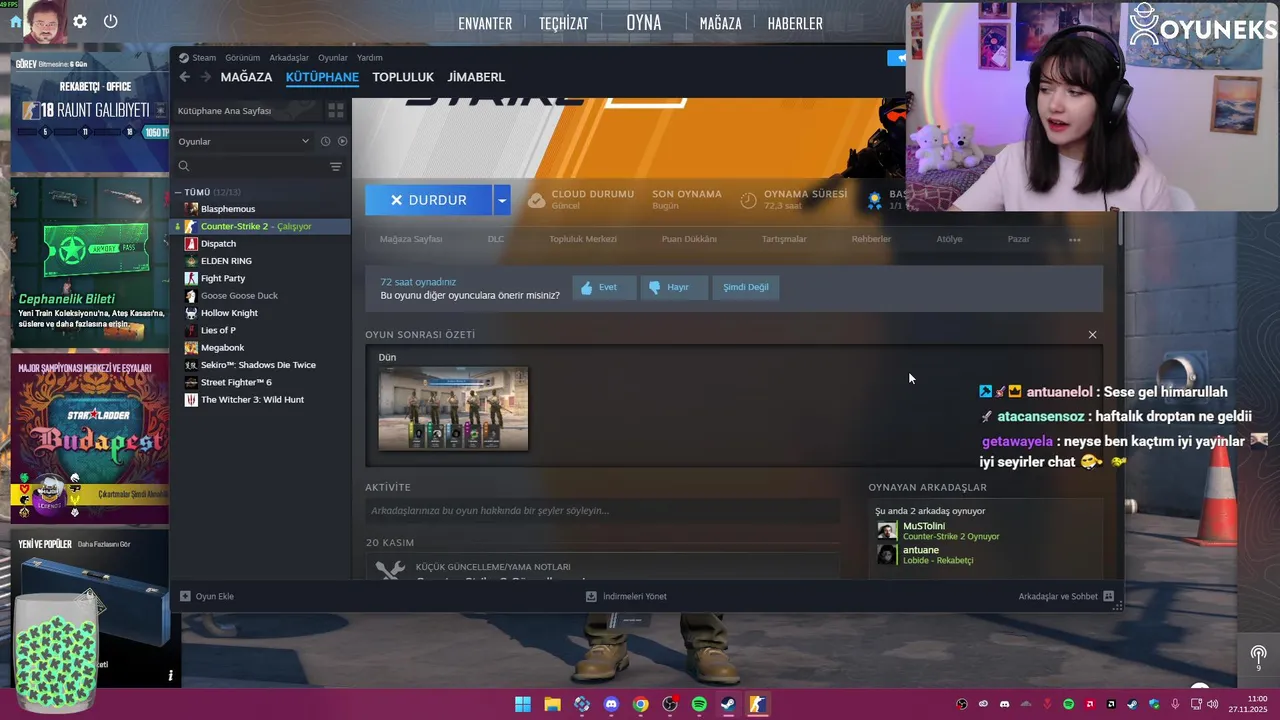Open the Görünüm menu
1280x720 pixels.
pos(242,57)
